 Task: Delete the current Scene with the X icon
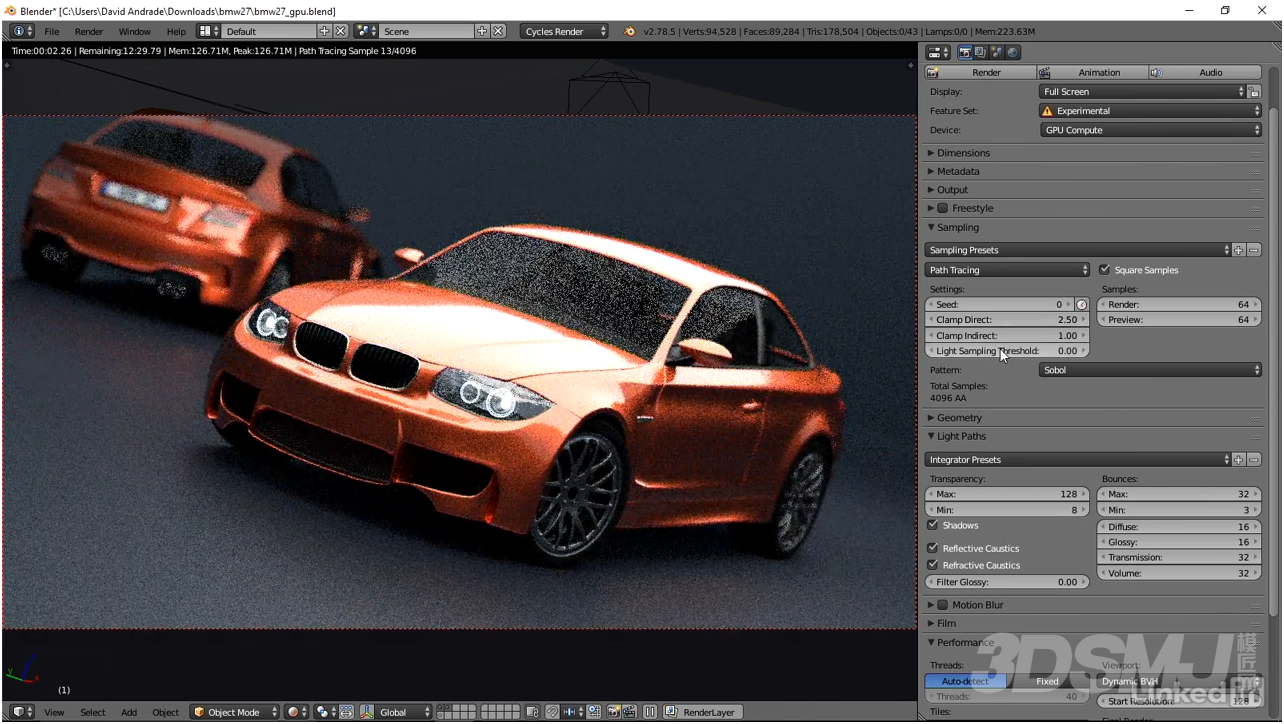(x=498, y=31)
